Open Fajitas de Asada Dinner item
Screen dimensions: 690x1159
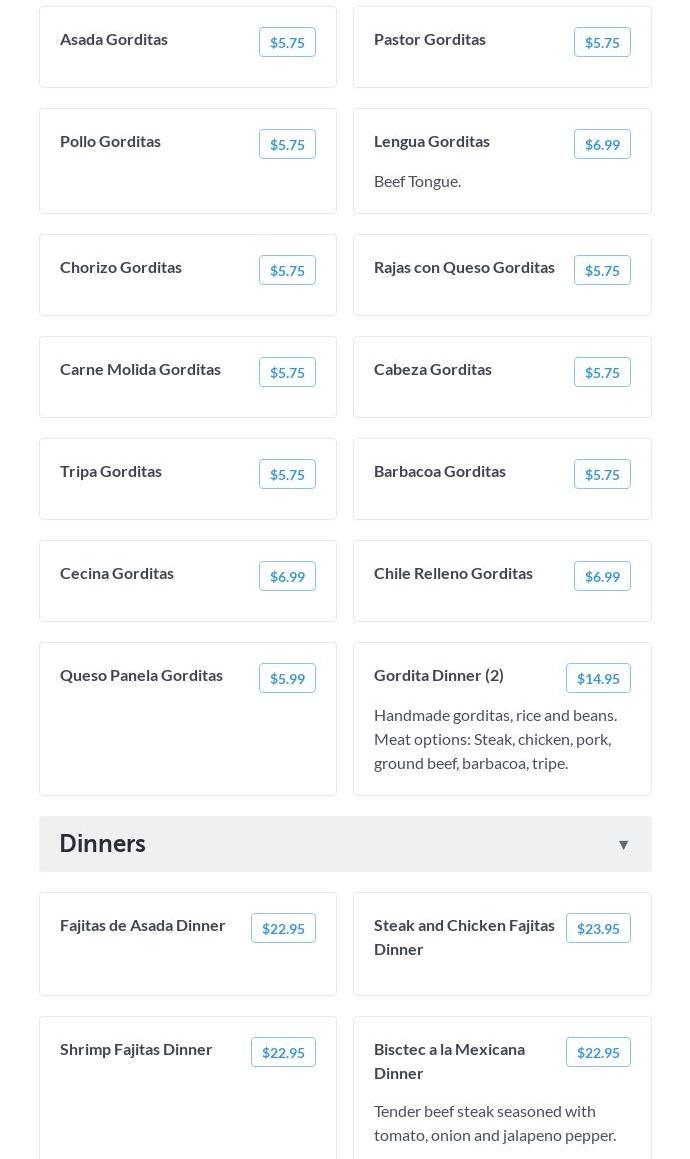click(143, 925)
